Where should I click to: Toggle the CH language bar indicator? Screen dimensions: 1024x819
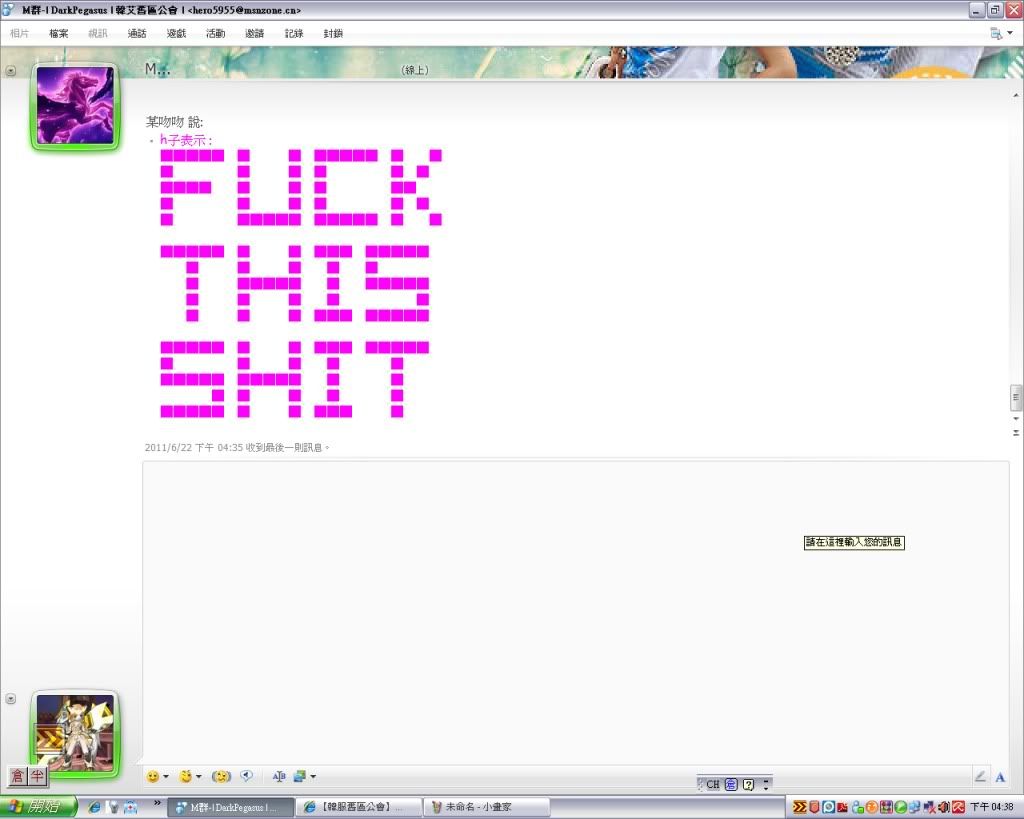[x=712, y=785]
